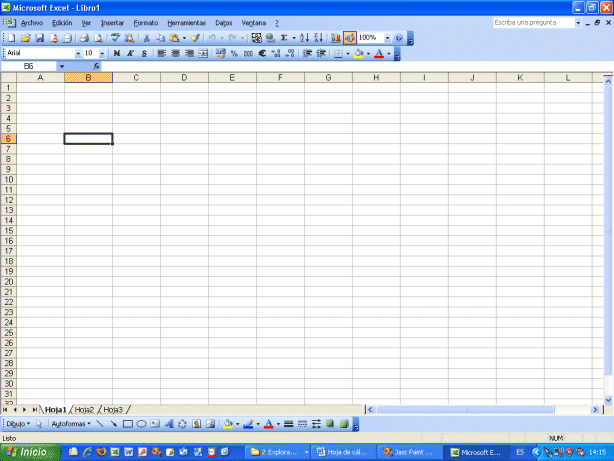Image resolution: width=614 pixels, height=461 pixels.
Task: Merge and center cells
Action: [x=203, y=54]
